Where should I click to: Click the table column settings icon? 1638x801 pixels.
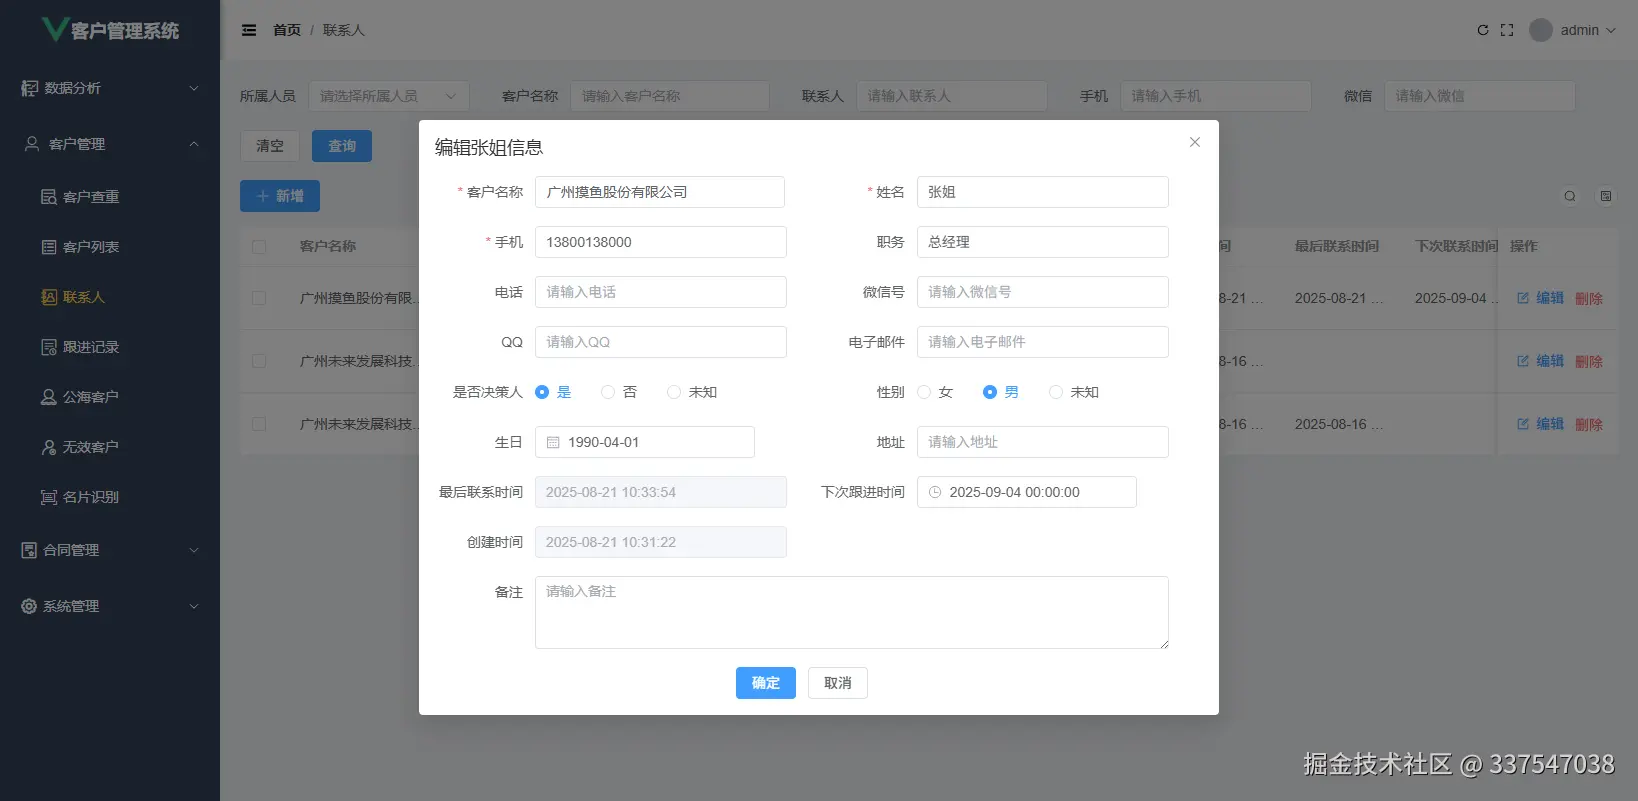point(1606,196)
